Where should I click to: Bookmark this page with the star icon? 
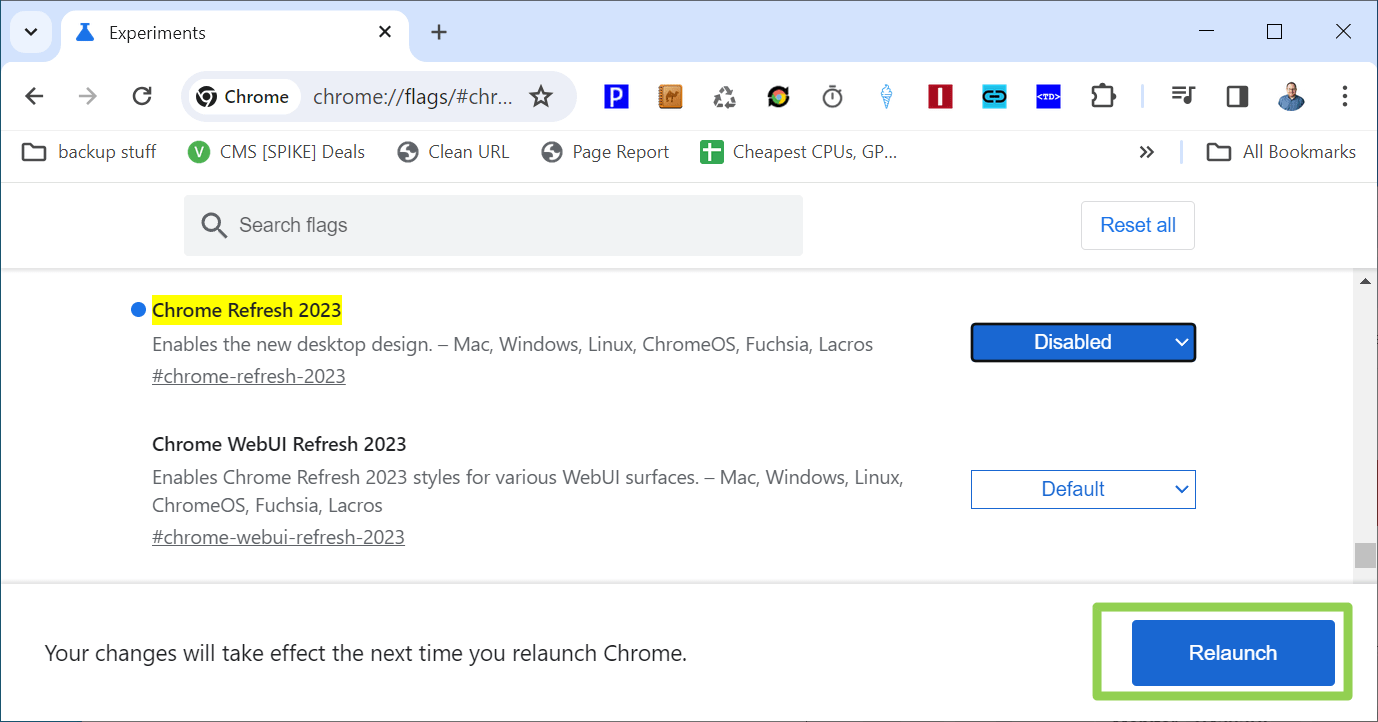(541, 97)
